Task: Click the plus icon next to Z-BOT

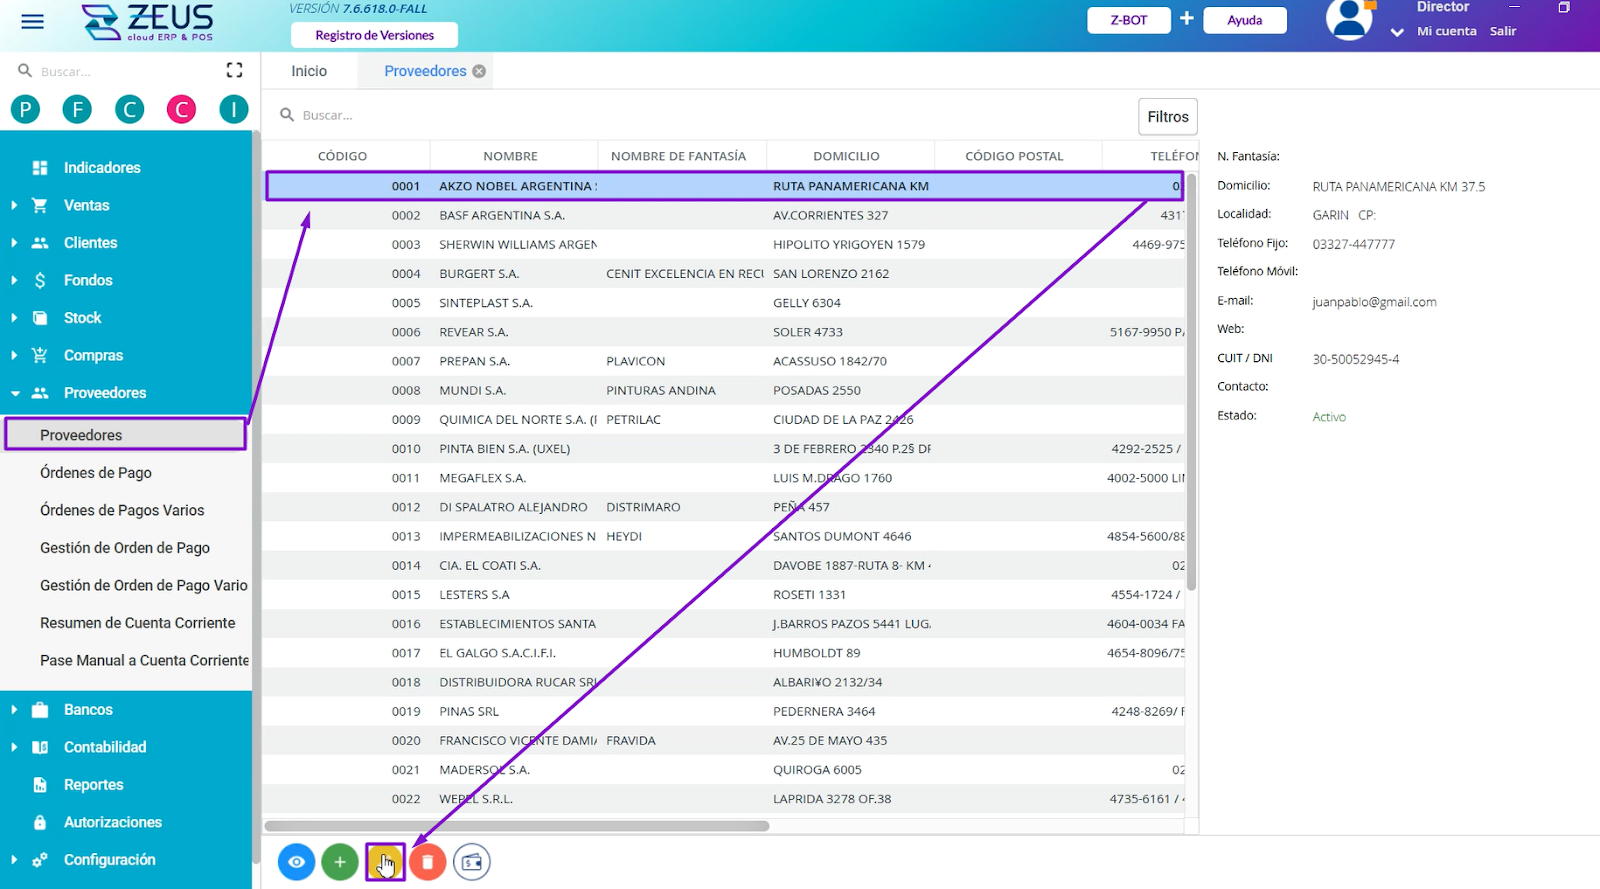Action: pyautogui.click(x=1186, y=18)
